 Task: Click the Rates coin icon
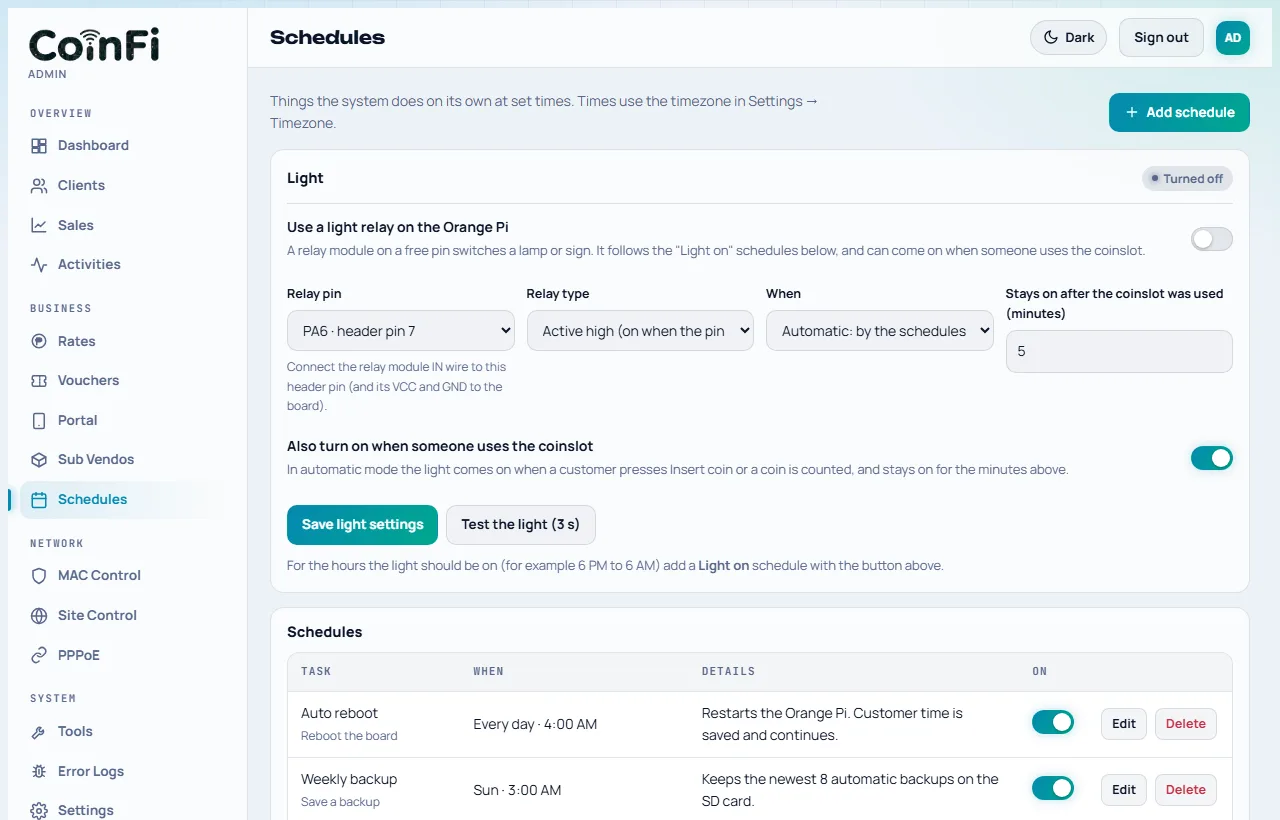[x=39, y=342]
